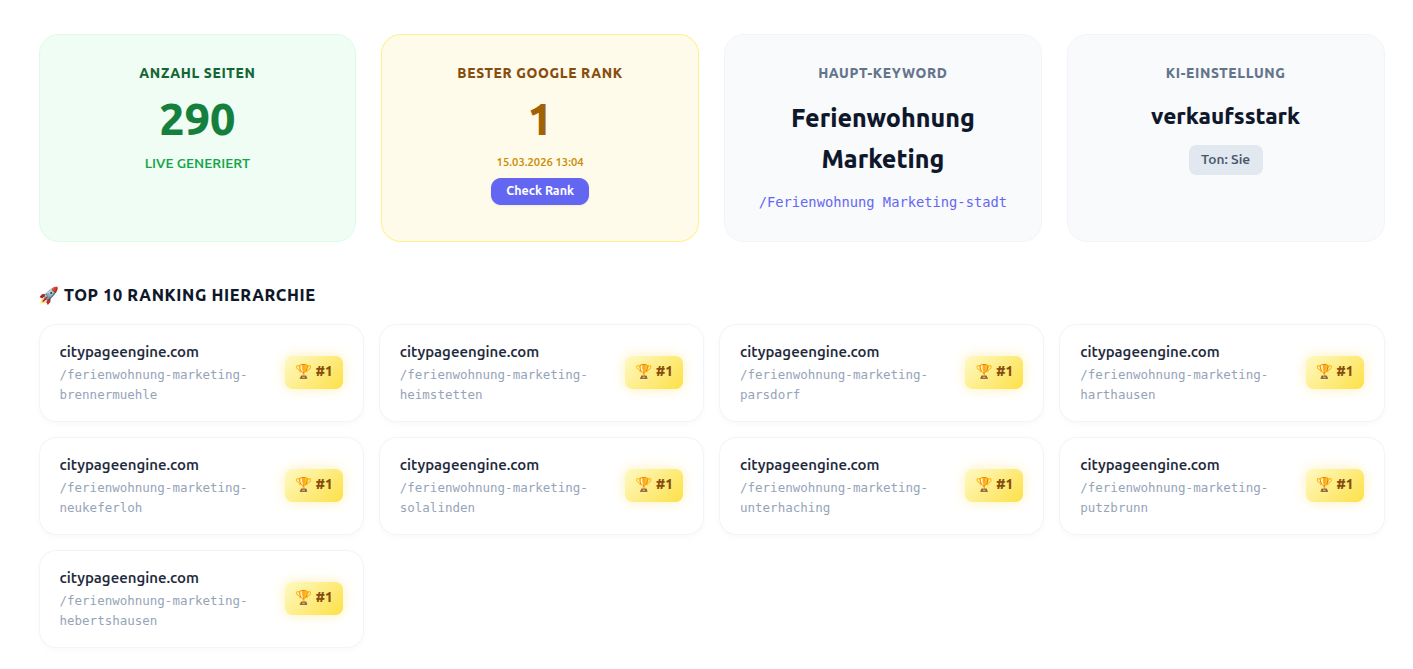Click the rocket icon next to ranking hierarchy heading
Viewport: 1413px width, 669px height.
(x=47, y=294)
